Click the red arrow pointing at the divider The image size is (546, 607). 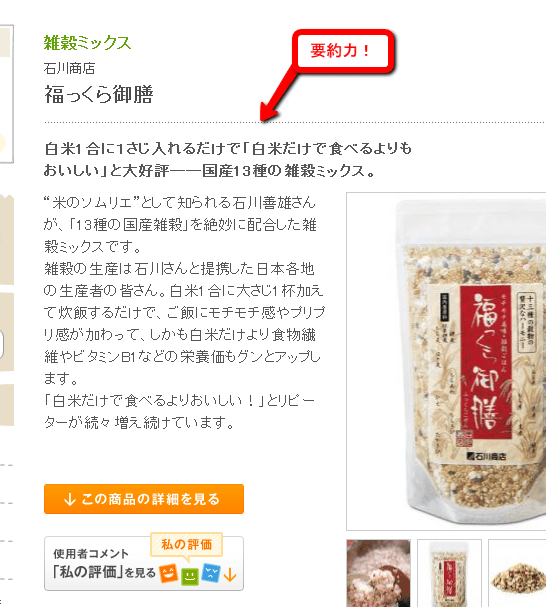[277, 94]
